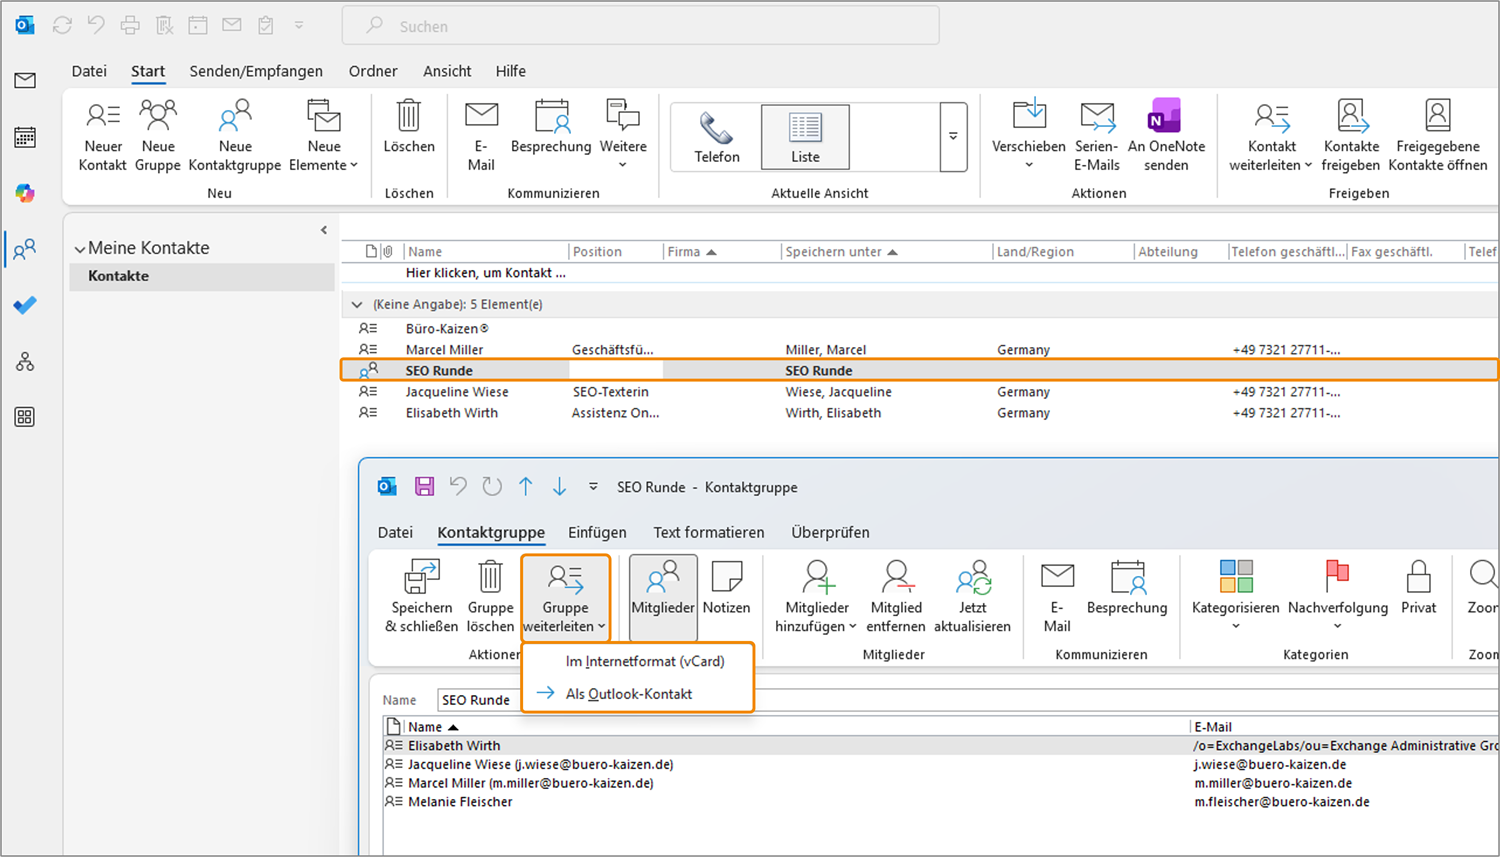Send contact An OneNote
This screenshot has height=857, width=1500.
[1166, 136]
